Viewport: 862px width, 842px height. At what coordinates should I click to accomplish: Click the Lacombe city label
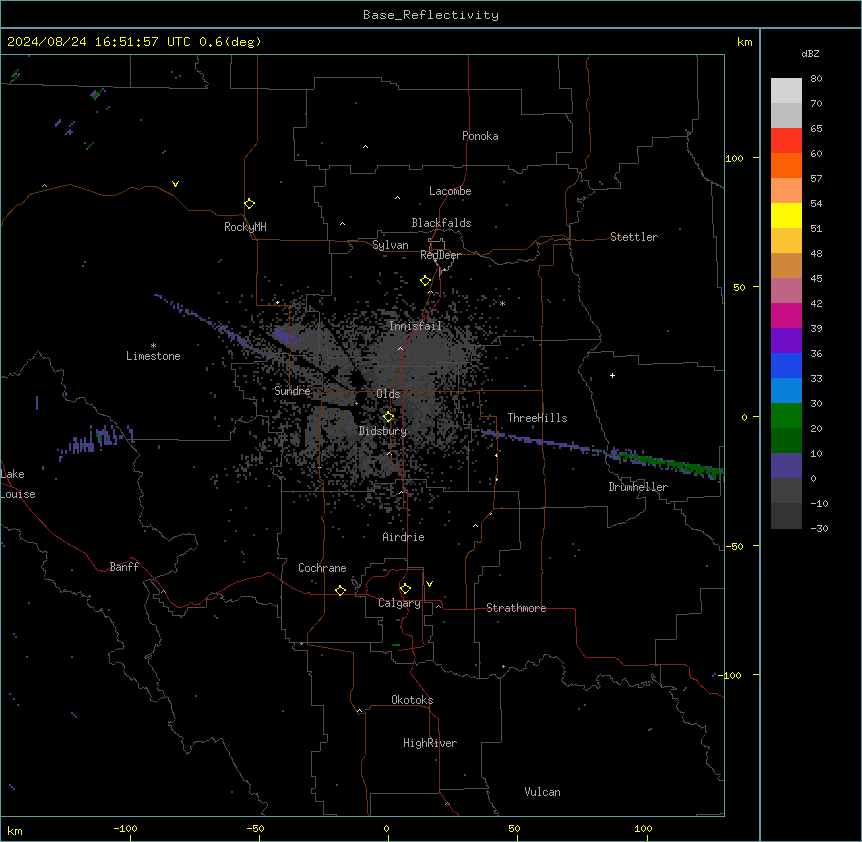coord(450,191)
